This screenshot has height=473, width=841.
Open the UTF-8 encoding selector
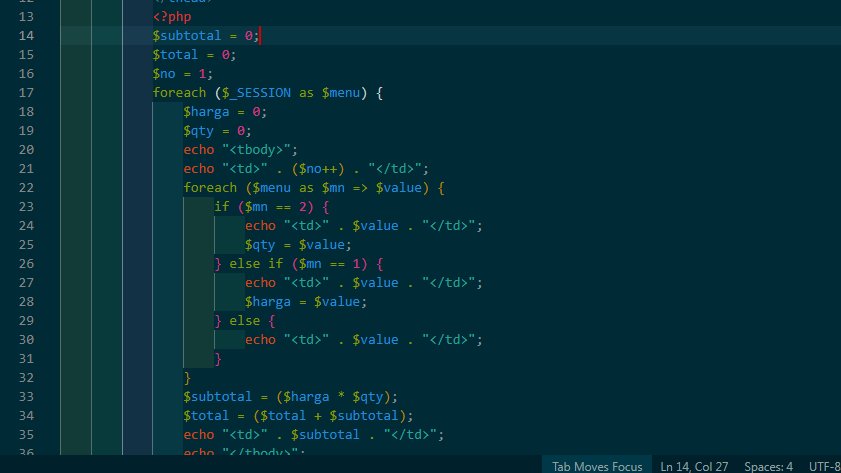(824, 466)
